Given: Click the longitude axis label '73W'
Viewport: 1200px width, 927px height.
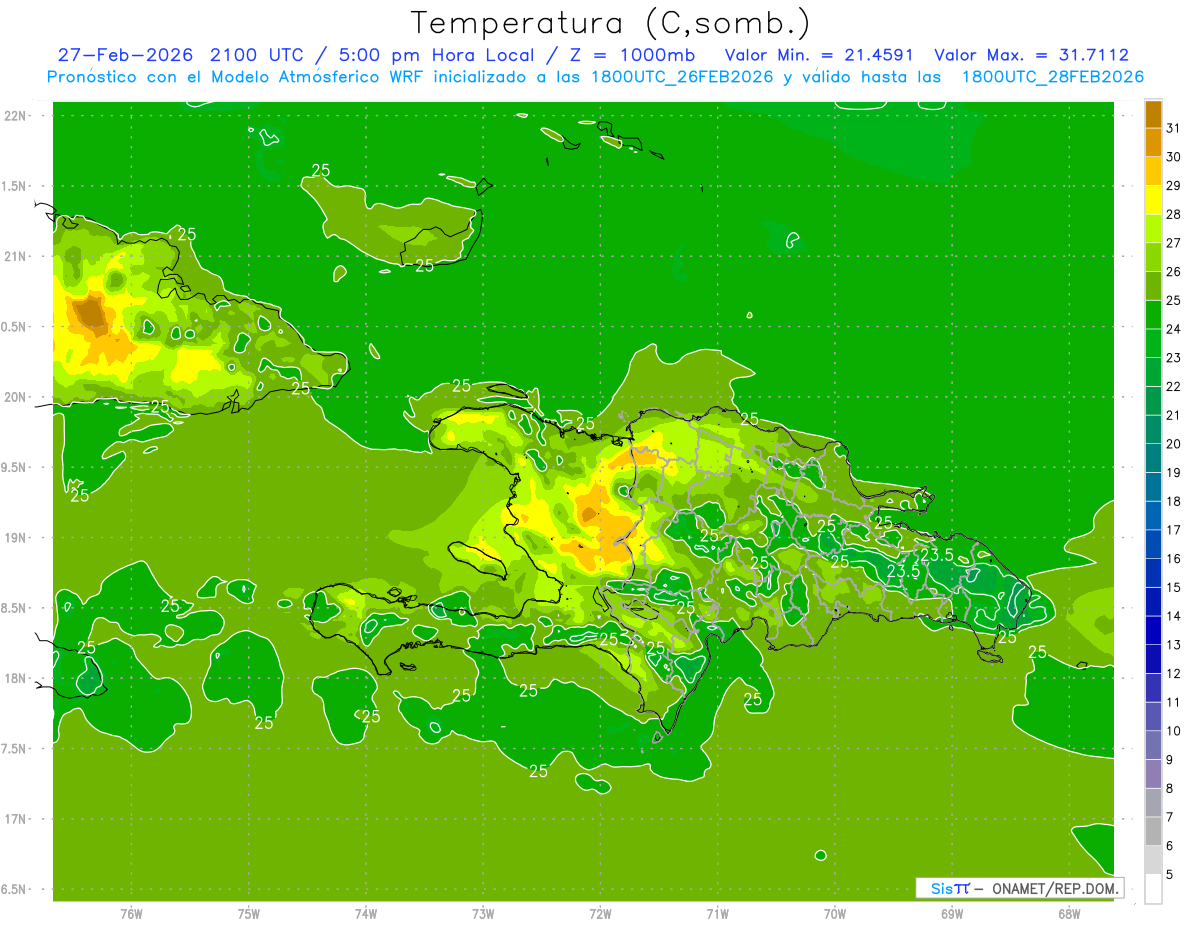Looking at the screenshot, I should coord(483,913).
